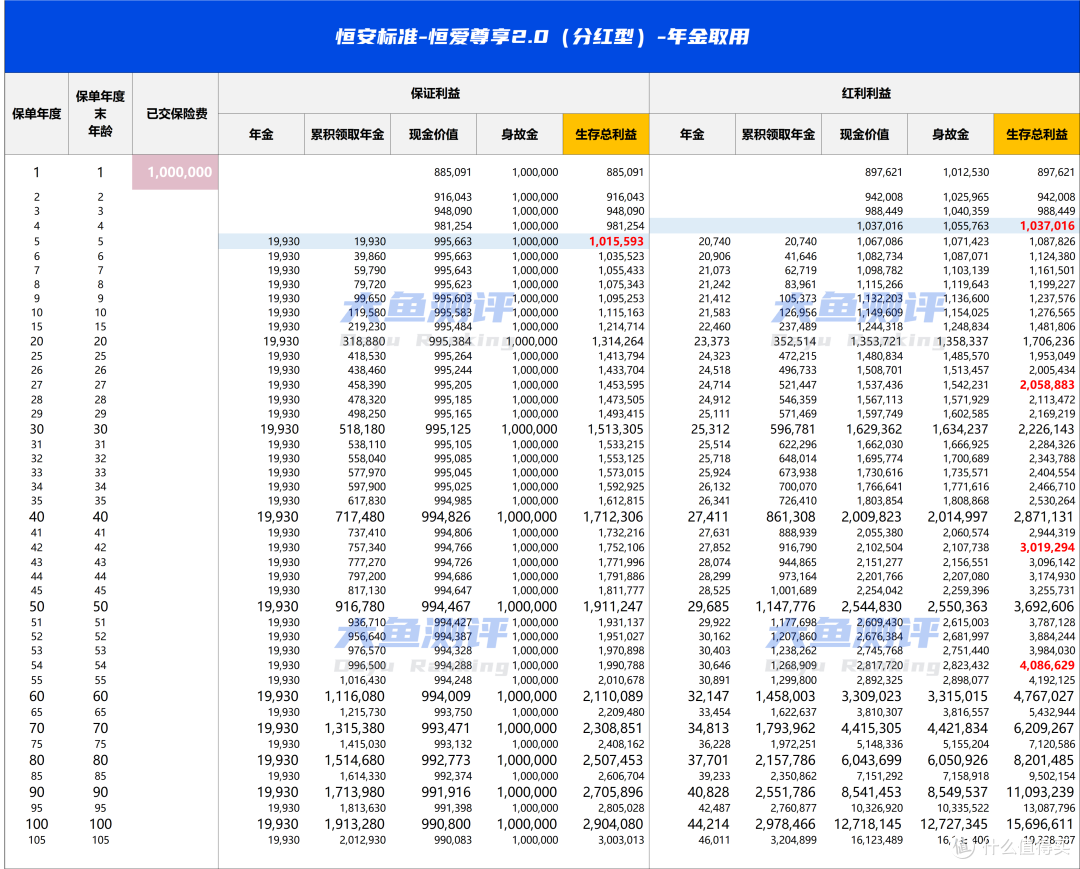The image size is (1080, 869).
Task: Click the red 1,037,016 value
Action: point(1047,226)
